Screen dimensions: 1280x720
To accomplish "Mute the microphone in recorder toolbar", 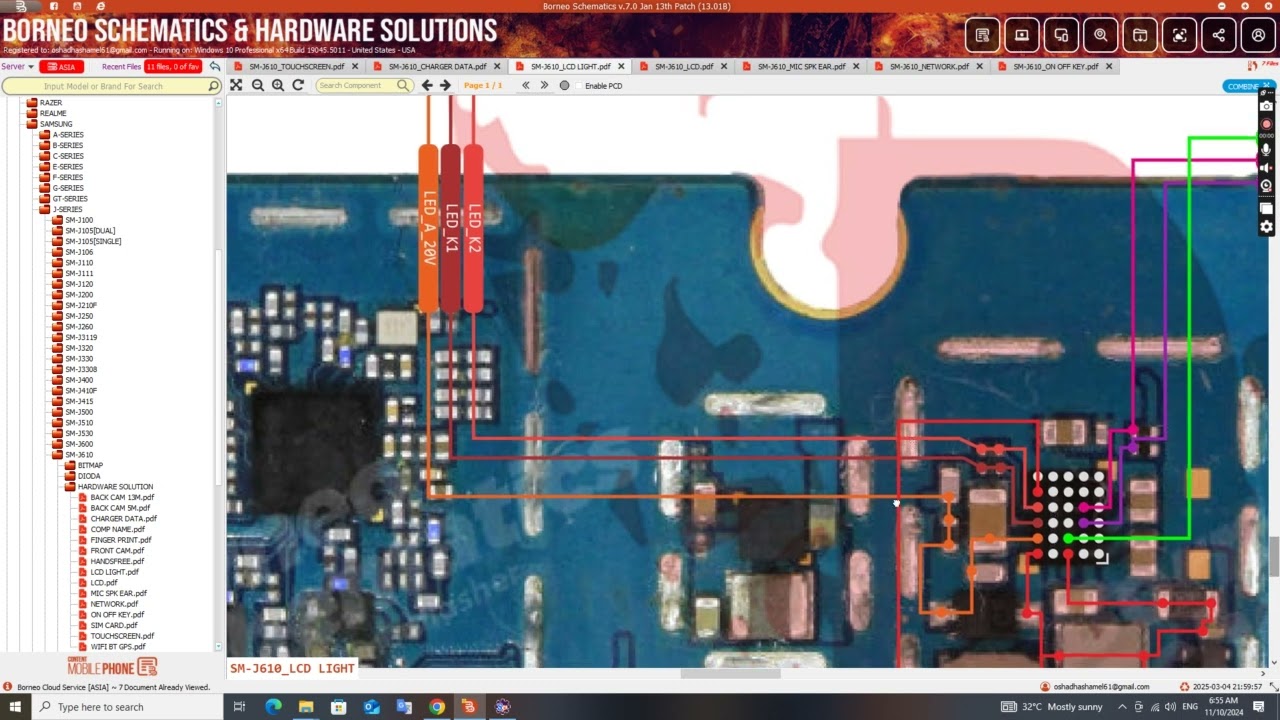I will [1266, 150].
